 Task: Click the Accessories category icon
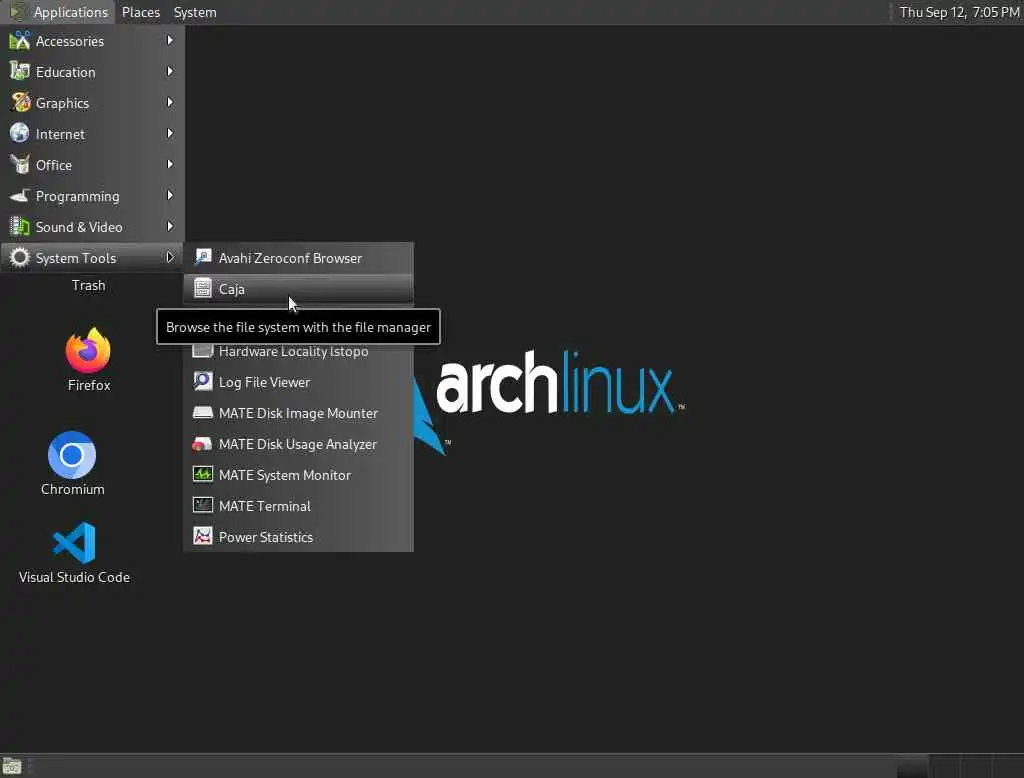20,41
